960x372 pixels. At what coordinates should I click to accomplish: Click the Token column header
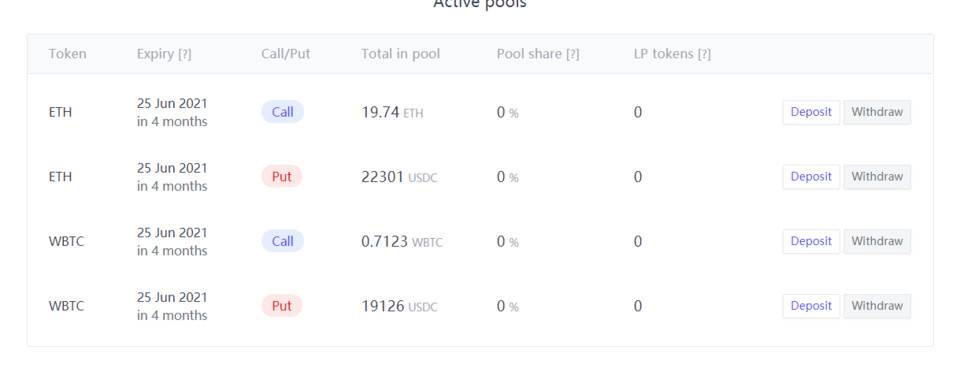point(67,54)
